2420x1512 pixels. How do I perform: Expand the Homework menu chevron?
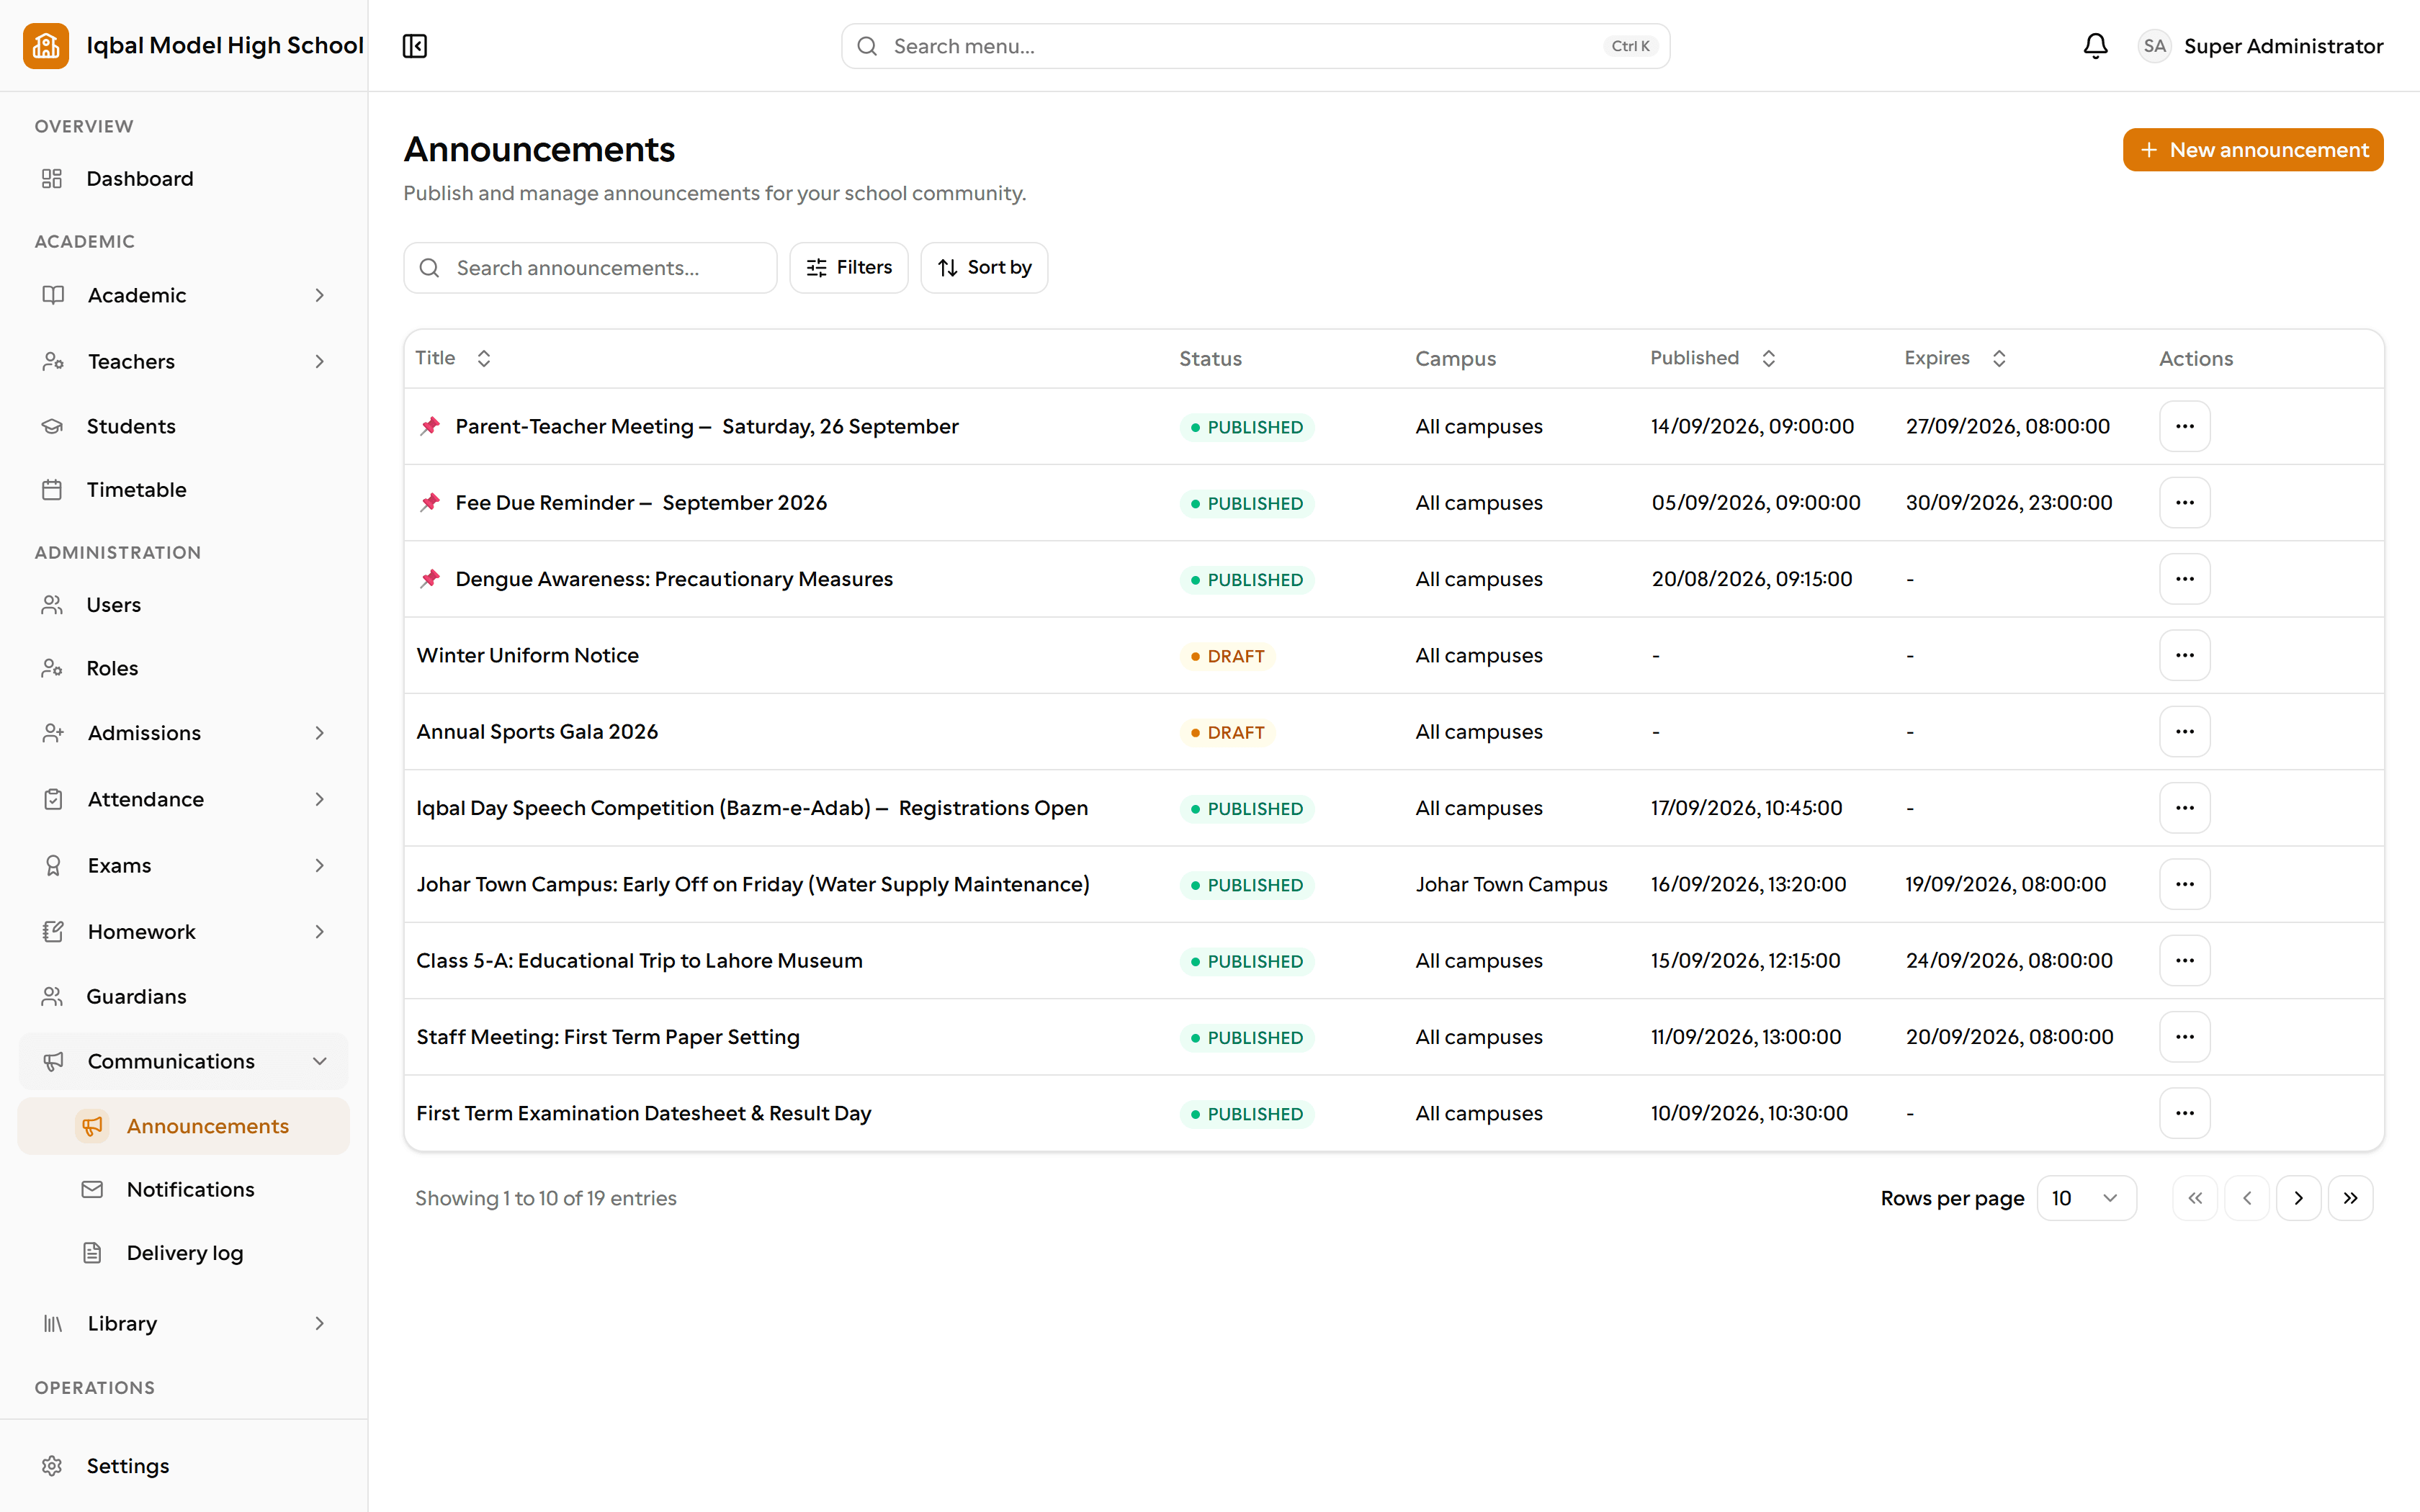click(320, 932)
